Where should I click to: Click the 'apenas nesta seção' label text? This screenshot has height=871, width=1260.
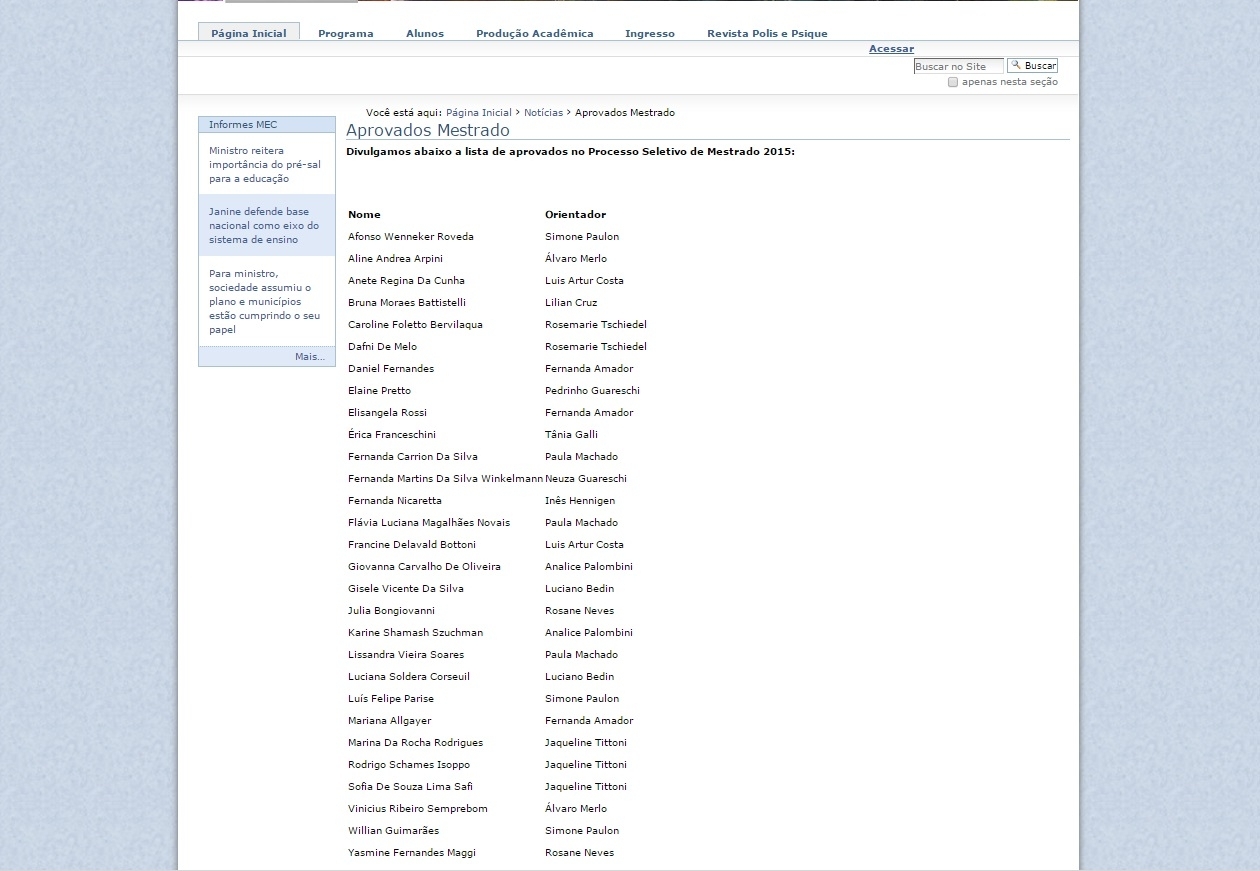[x=1009, y=82]
